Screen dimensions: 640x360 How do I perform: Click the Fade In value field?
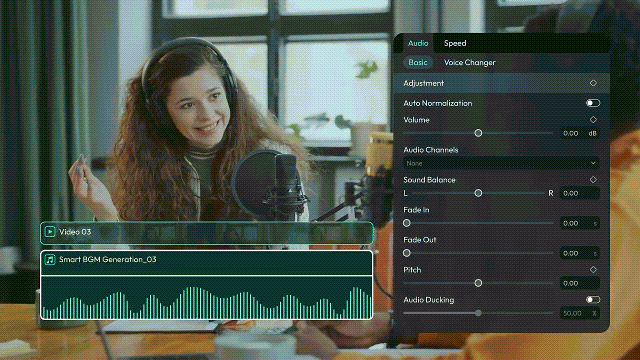click(580, 223)
